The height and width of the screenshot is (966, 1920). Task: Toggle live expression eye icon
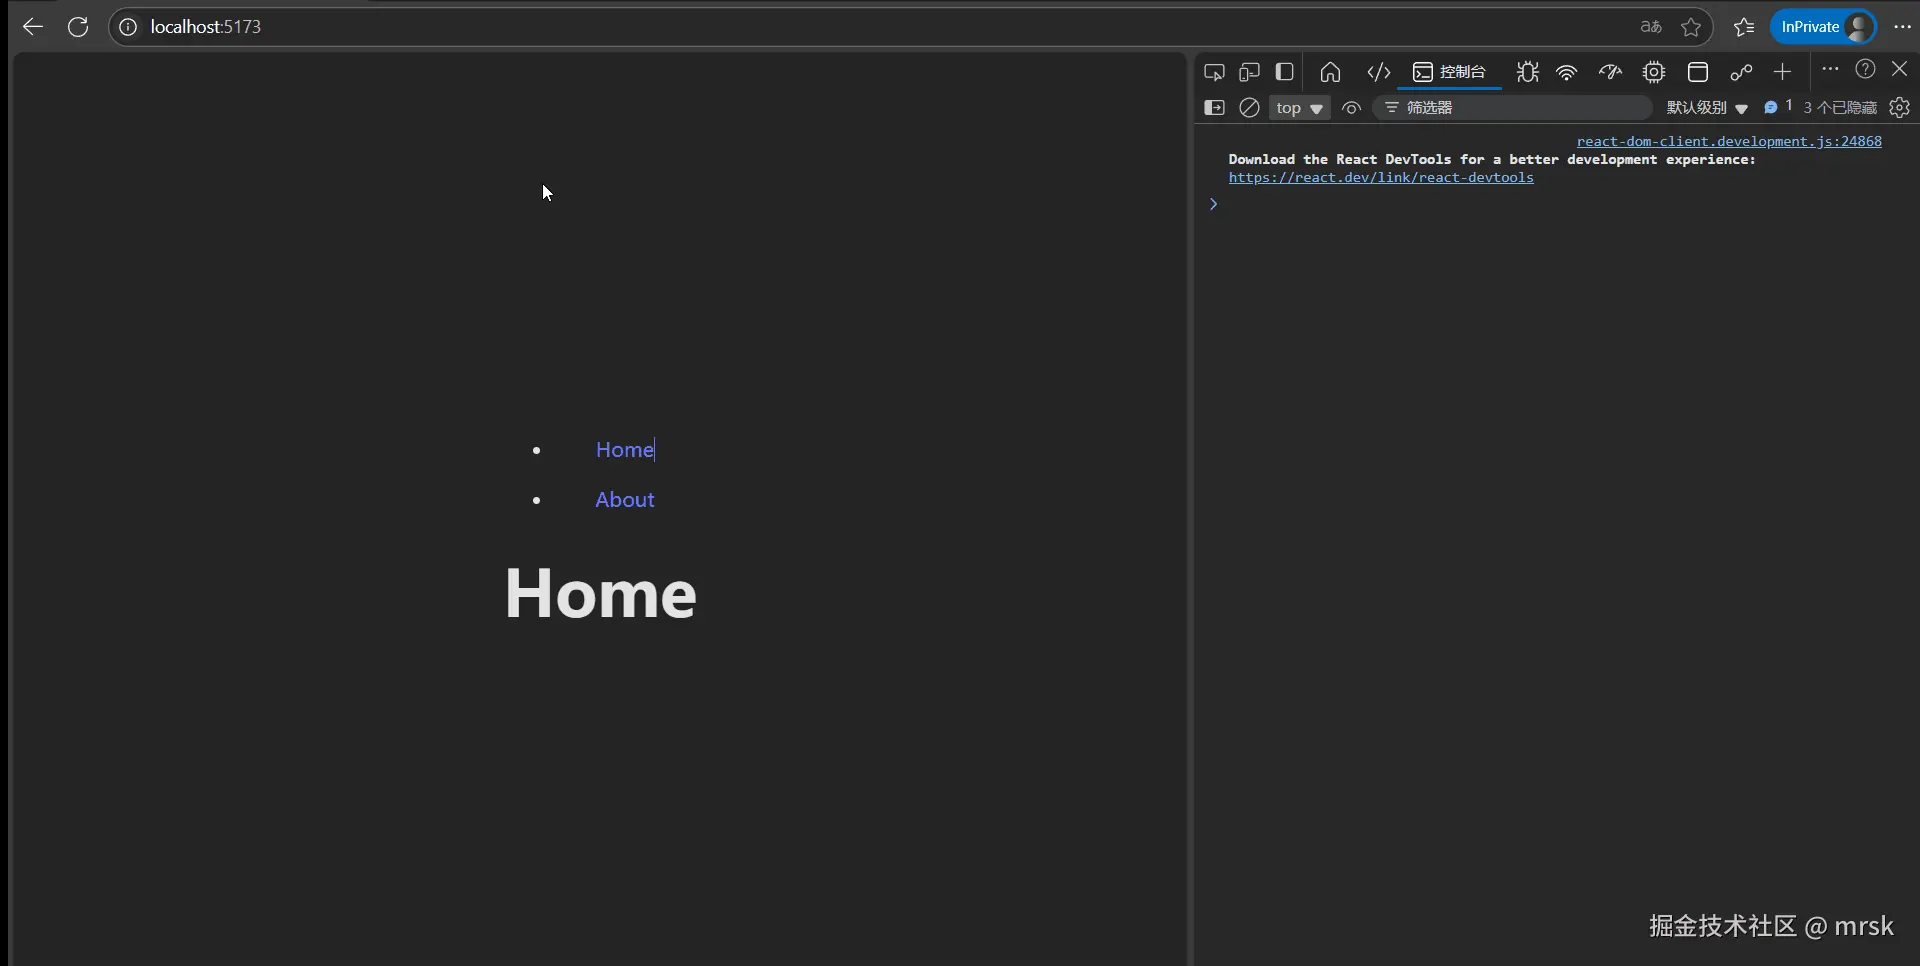[1351, 108]
